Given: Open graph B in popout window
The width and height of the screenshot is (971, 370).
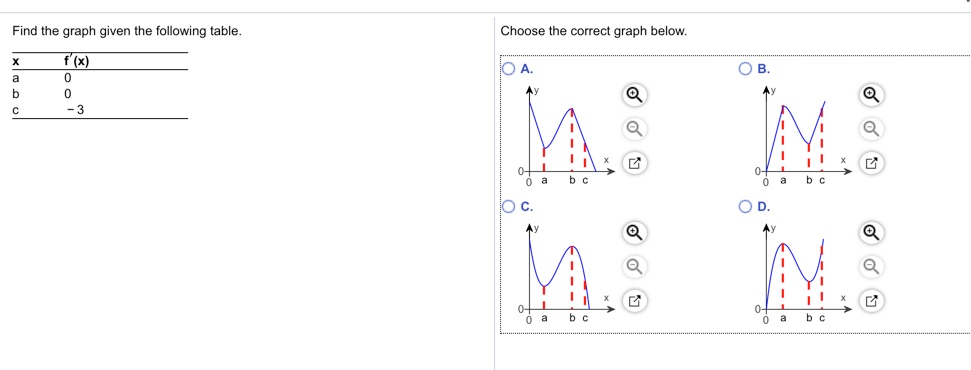Looking at the screenshot, I should pyautogui.click(x=870, y=164).
